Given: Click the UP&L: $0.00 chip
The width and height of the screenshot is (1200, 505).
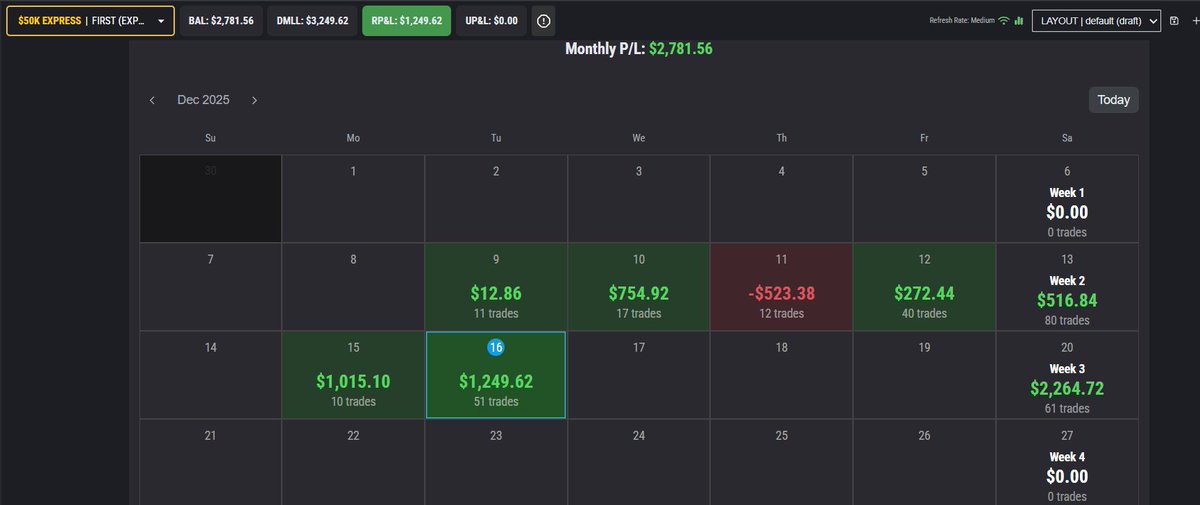Looking at the screenshot, I should [x=491, y=21].
